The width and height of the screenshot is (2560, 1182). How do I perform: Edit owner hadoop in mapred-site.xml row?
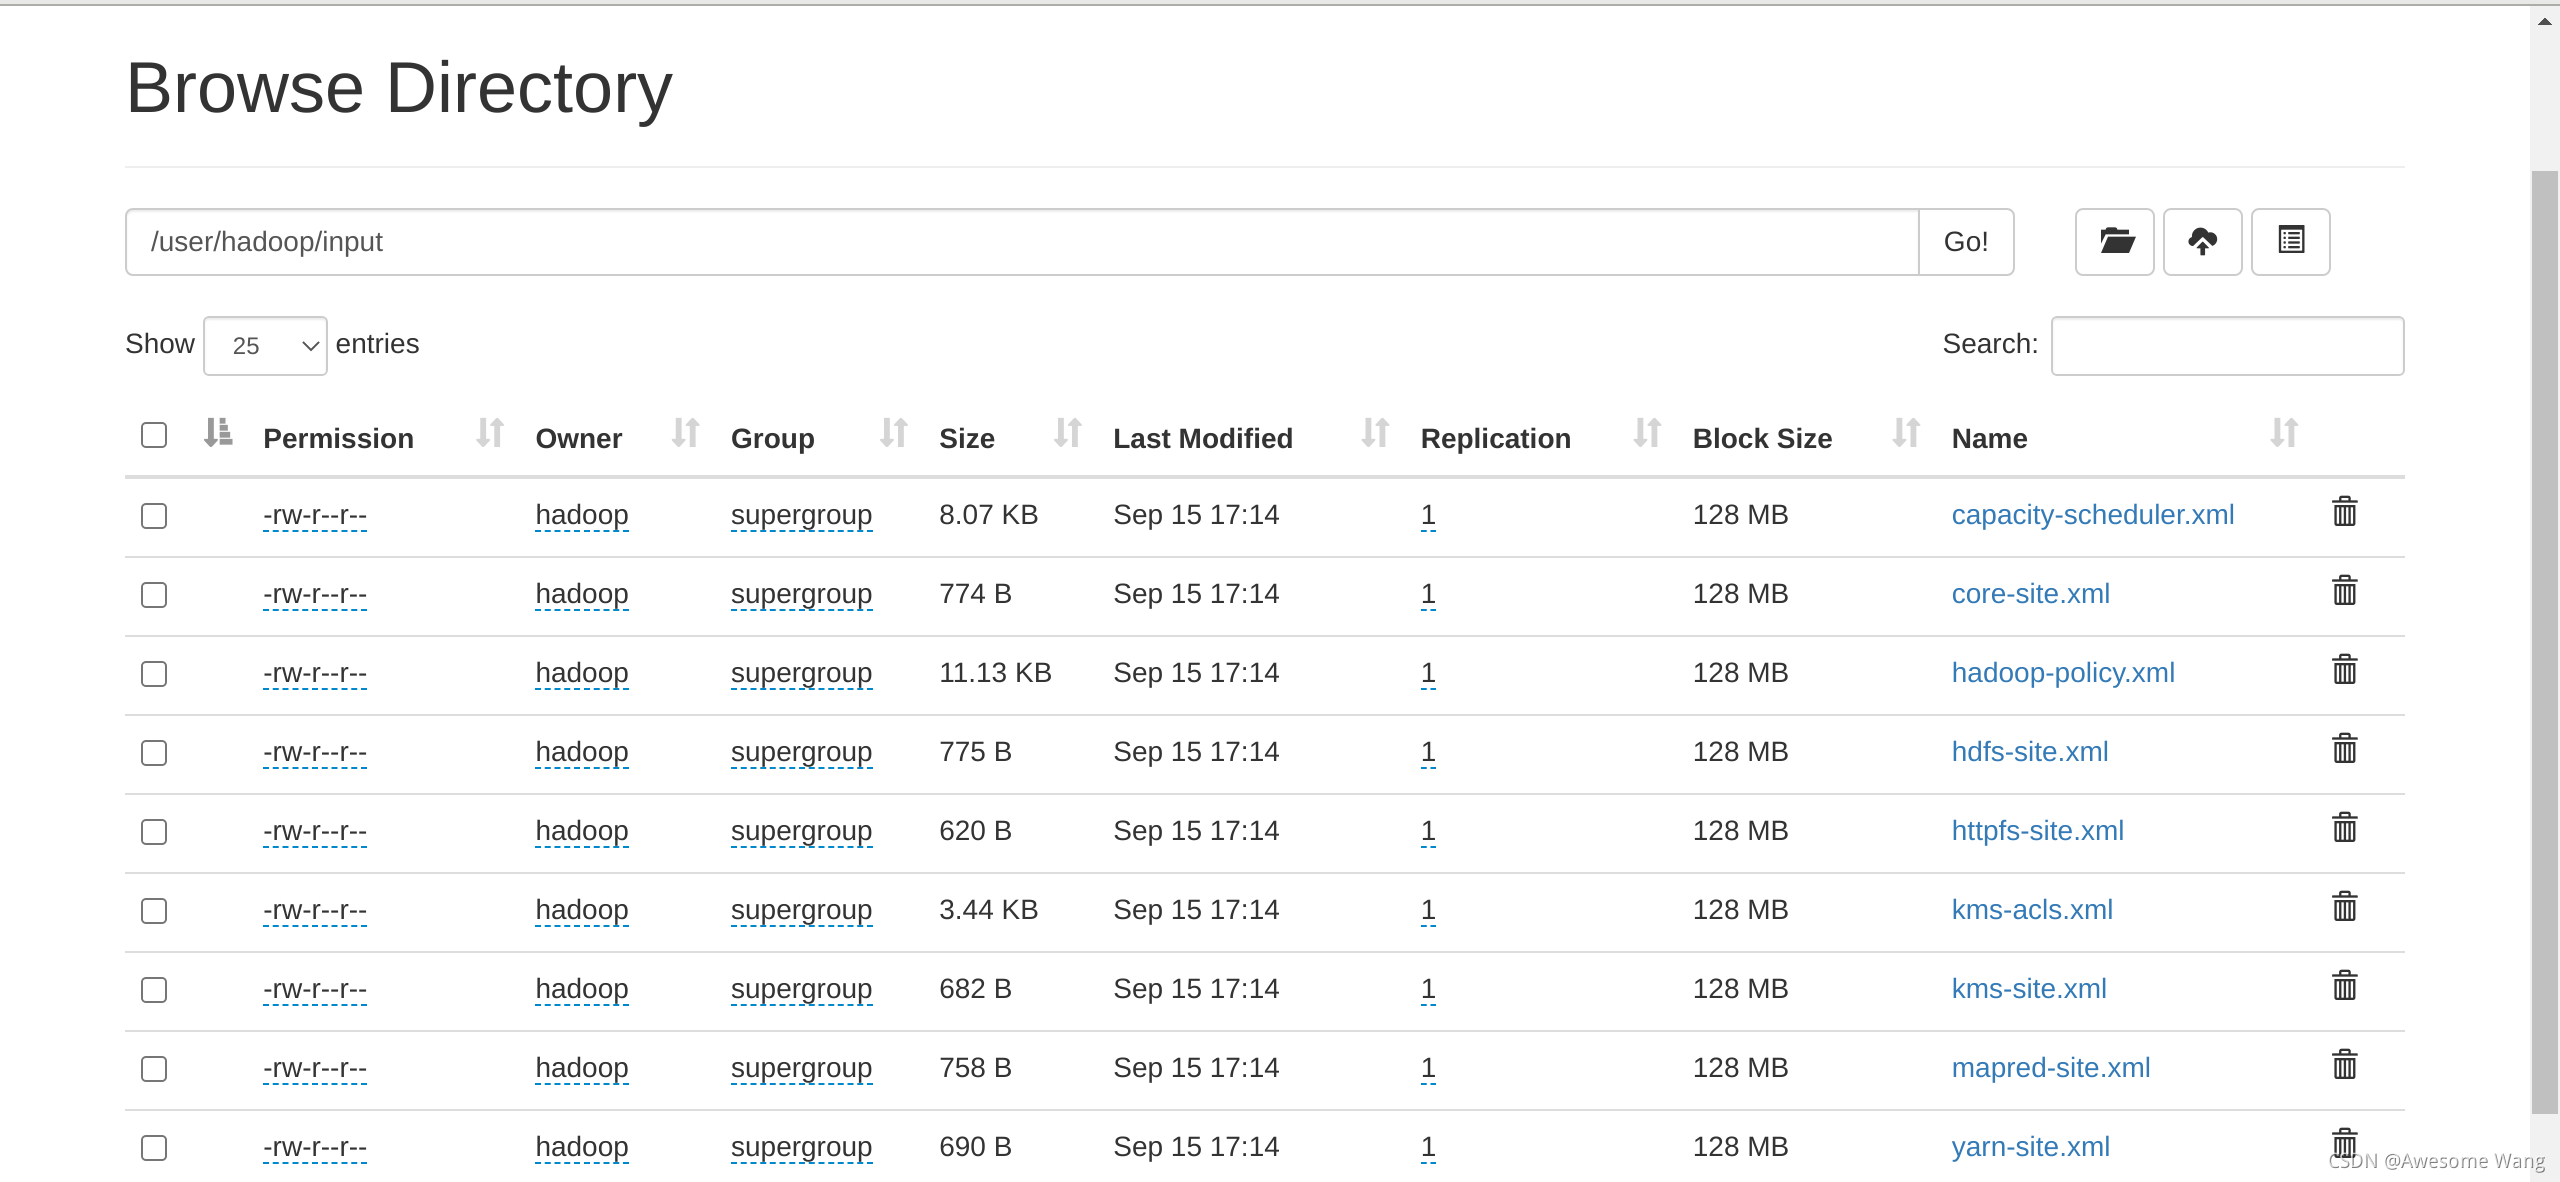click(x=582, y=1068)
